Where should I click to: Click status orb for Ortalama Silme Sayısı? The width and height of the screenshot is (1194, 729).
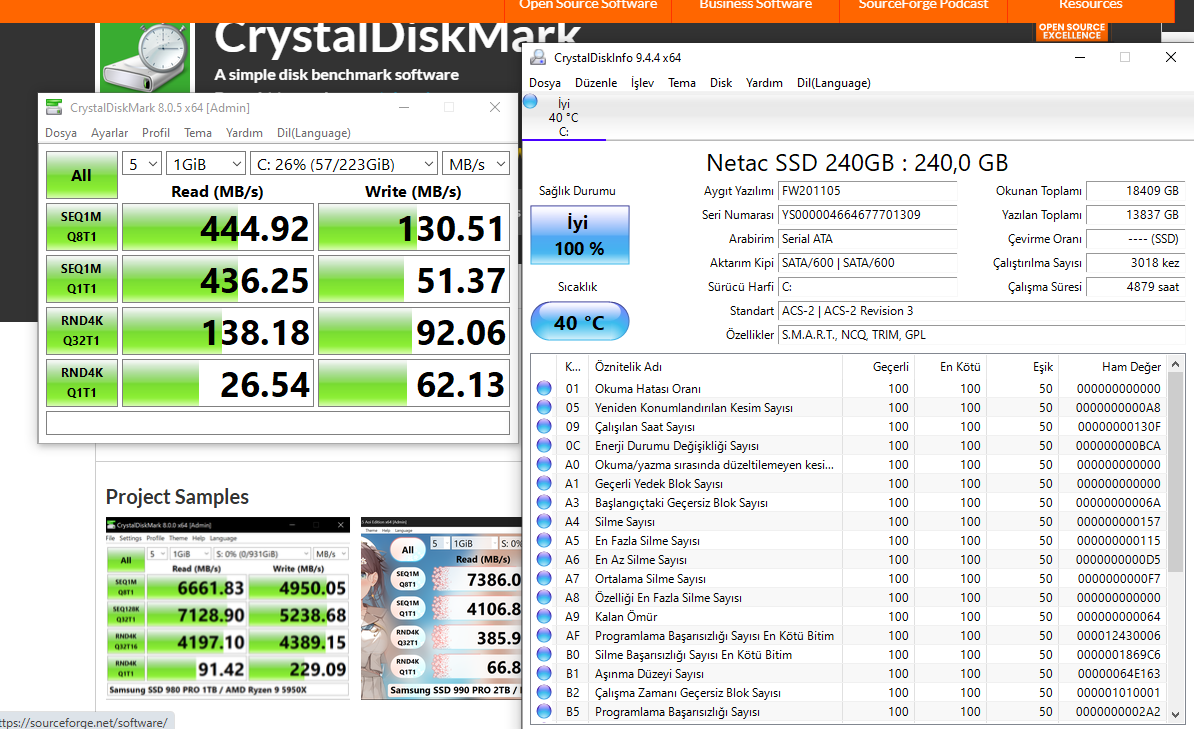pyautogui.click(x=544, y=579)
